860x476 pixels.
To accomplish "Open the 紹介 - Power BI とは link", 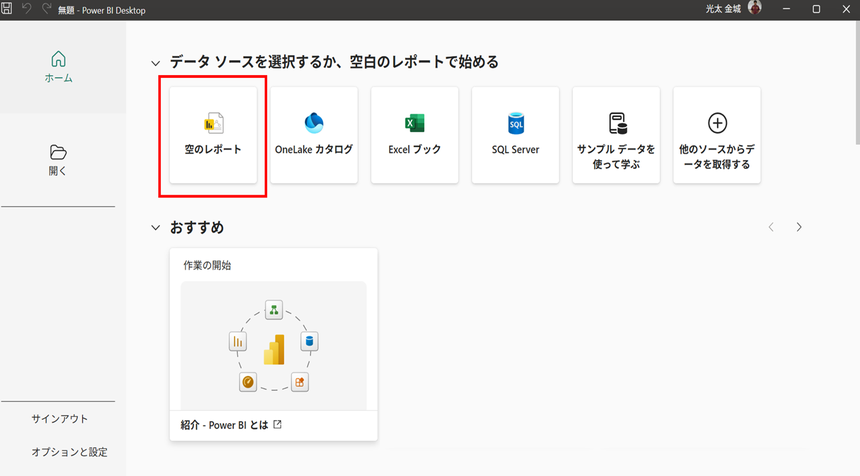I will tap(224, 425).
